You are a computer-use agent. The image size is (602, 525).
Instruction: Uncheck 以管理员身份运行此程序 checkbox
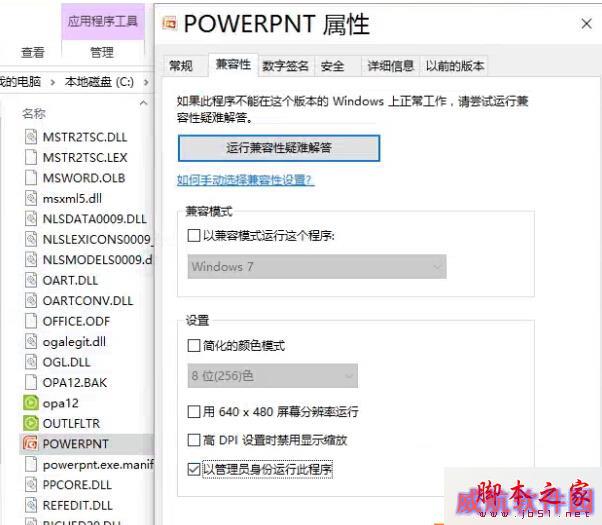[194, 469]
